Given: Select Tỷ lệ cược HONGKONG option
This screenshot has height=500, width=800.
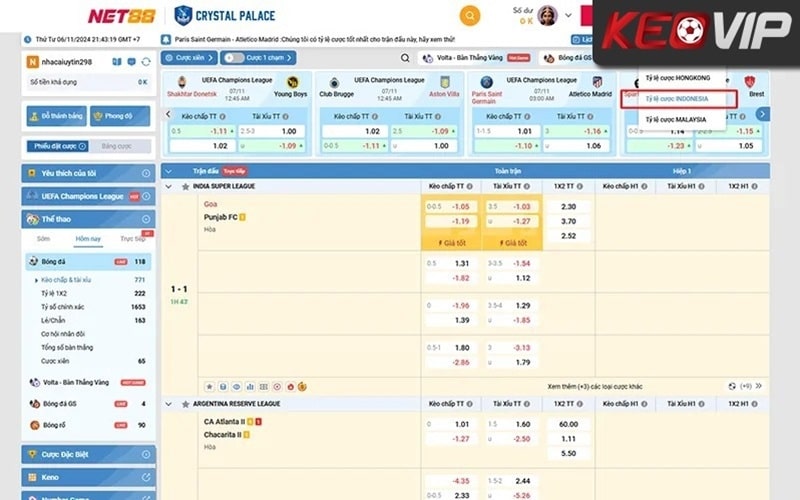Looking at the screenshot, I should 678,78.
